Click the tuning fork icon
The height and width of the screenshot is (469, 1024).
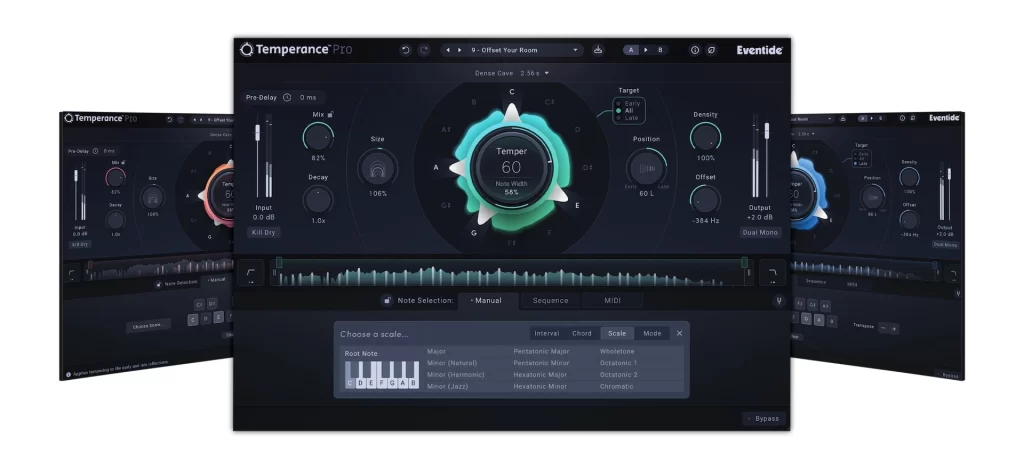tap(778, 300)
